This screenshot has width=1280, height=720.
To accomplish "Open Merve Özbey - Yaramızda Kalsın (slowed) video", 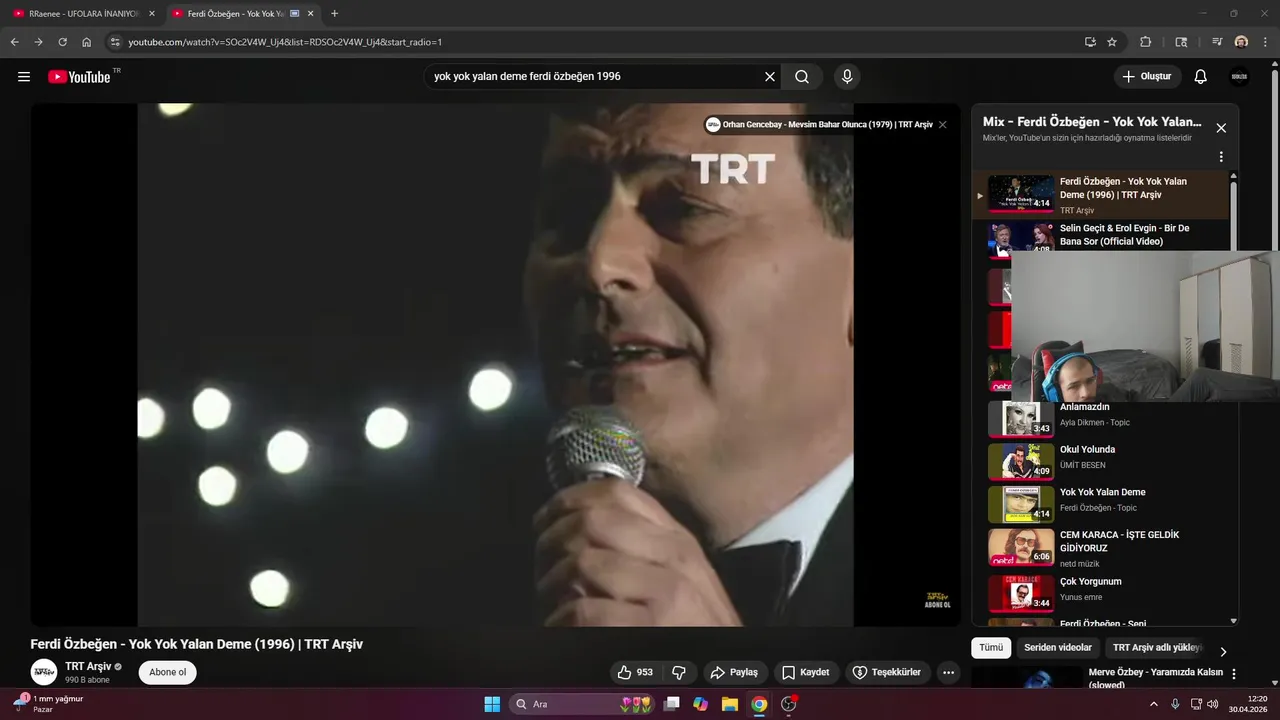I will [x=1155, y=678].
